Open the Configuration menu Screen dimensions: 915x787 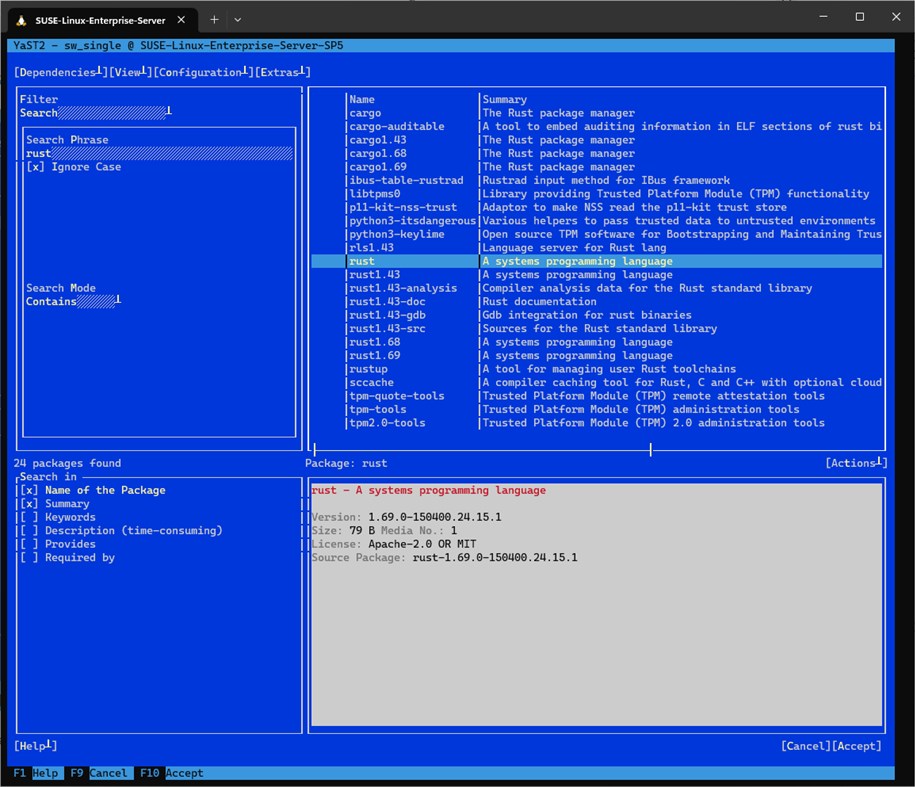(x=203, y=72)
